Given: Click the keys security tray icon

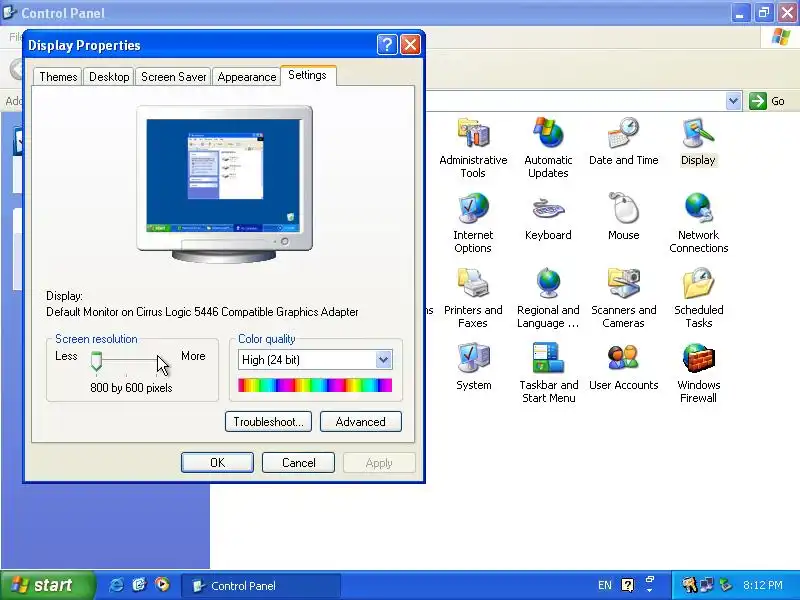Looking at the screenshot, I should (x=690, y=585).
